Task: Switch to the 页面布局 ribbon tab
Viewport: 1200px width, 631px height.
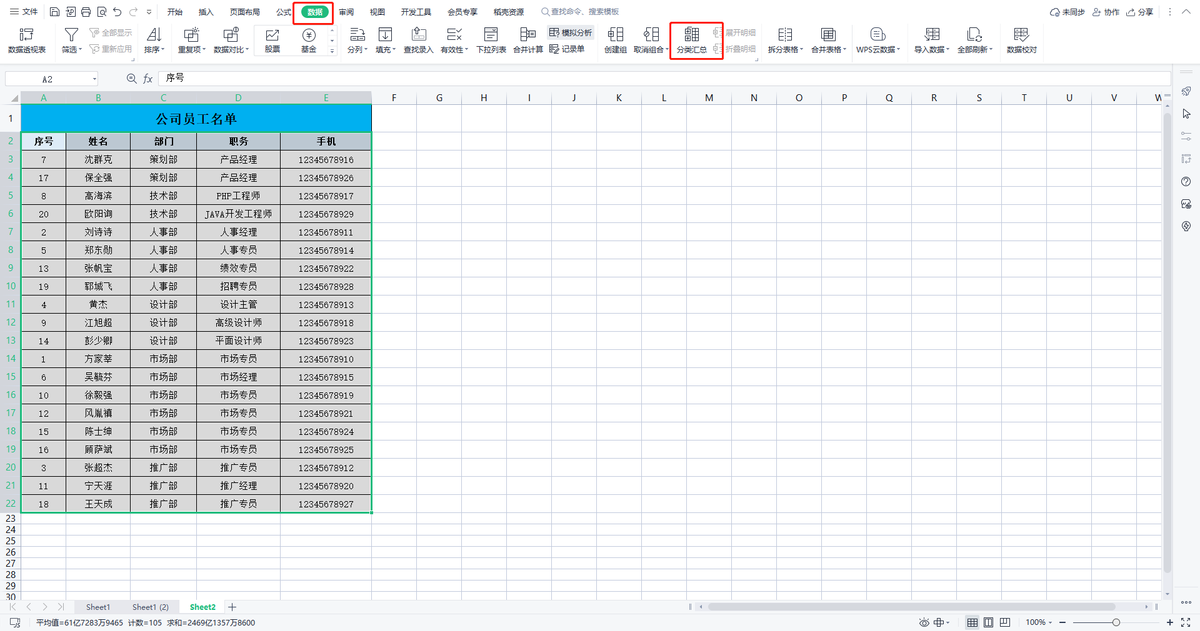Action: pos(245,12)
